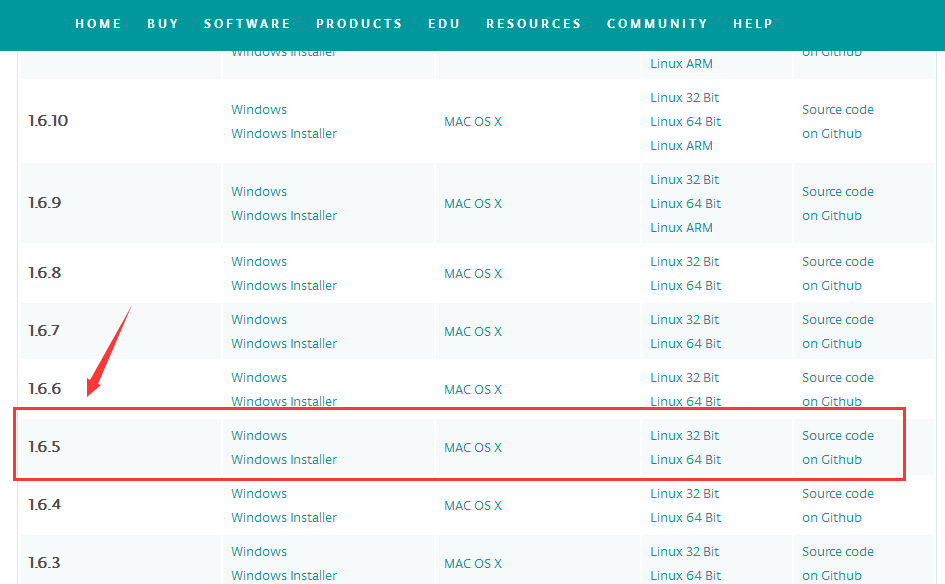Download MAC OS X build of 1.6.3
Image resolution: width=945 pixels, height=584 pixels.
click(x=473, y=563)
